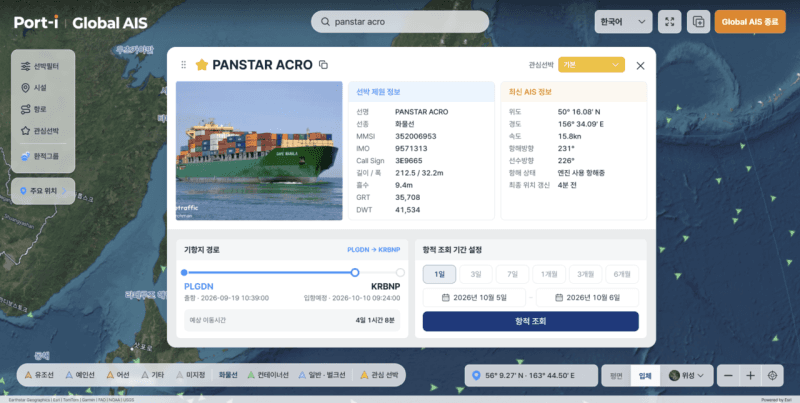Toggle the 예인선 tug legend filter
This screenshot has width=800, height=403.
80,375
